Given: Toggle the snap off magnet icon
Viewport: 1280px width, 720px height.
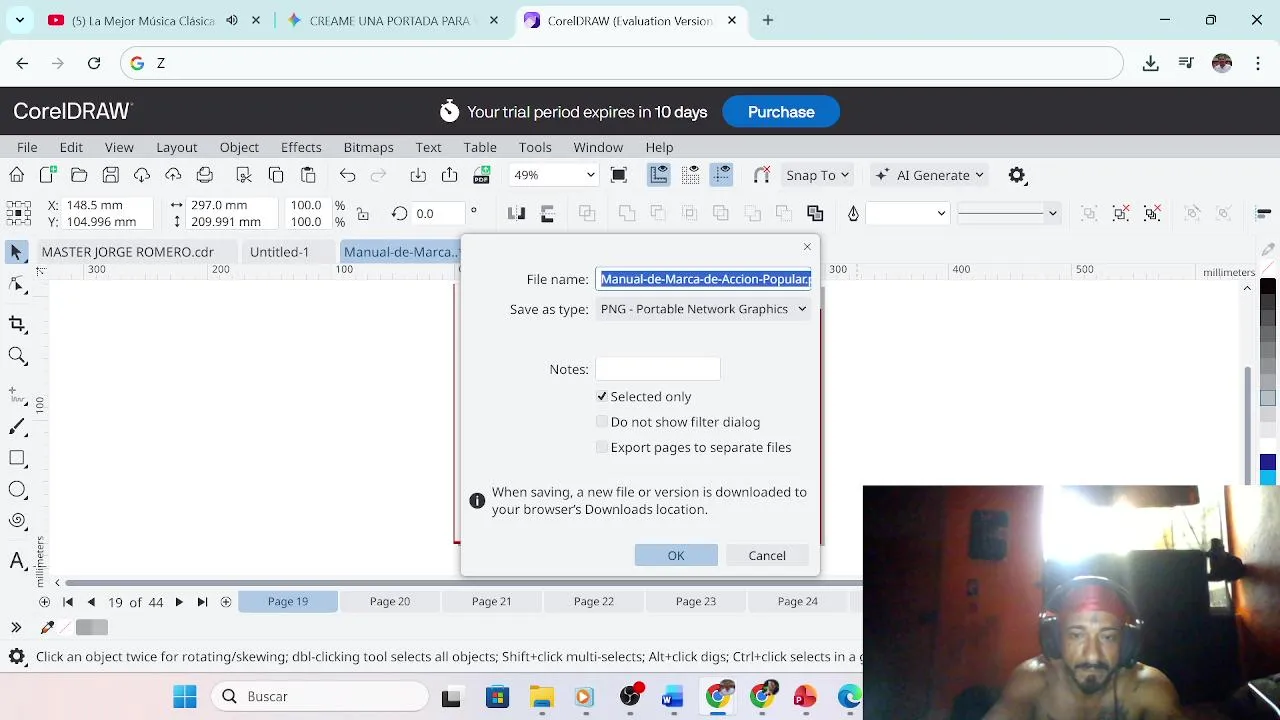Looking at the screenshot, I should (761, 175).
